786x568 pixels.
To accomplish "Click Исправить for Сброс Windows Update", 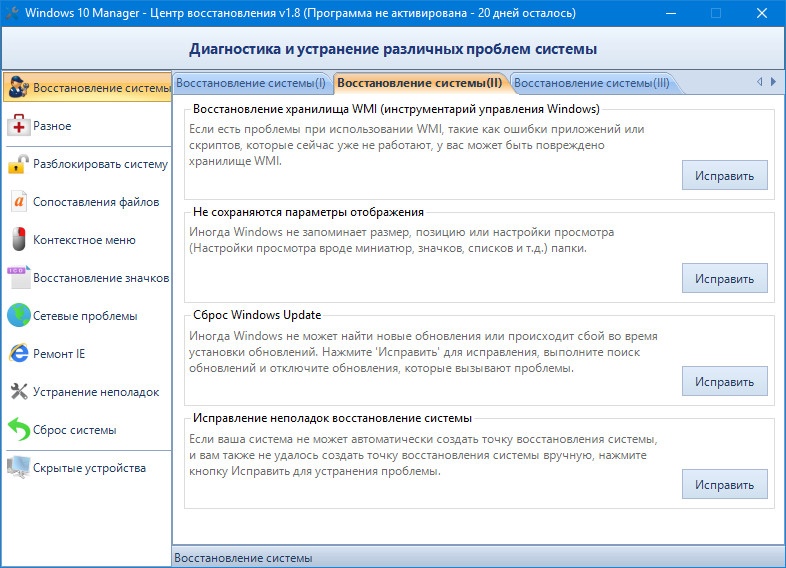I will click(x=724, y=382).
